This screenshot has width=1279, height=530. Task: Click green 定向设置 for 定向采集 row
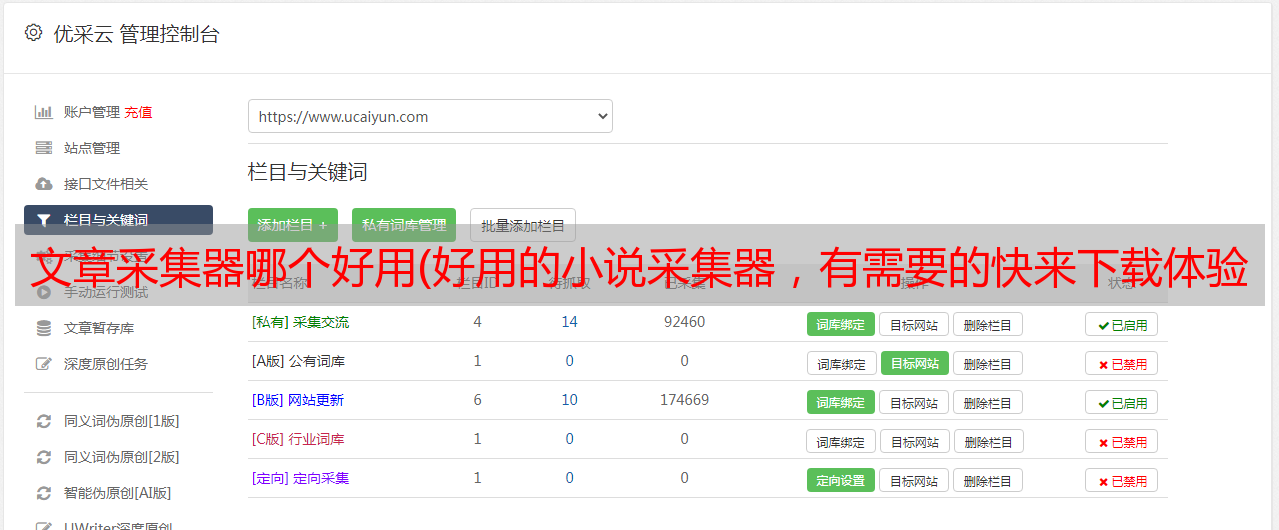coord(841,480)
